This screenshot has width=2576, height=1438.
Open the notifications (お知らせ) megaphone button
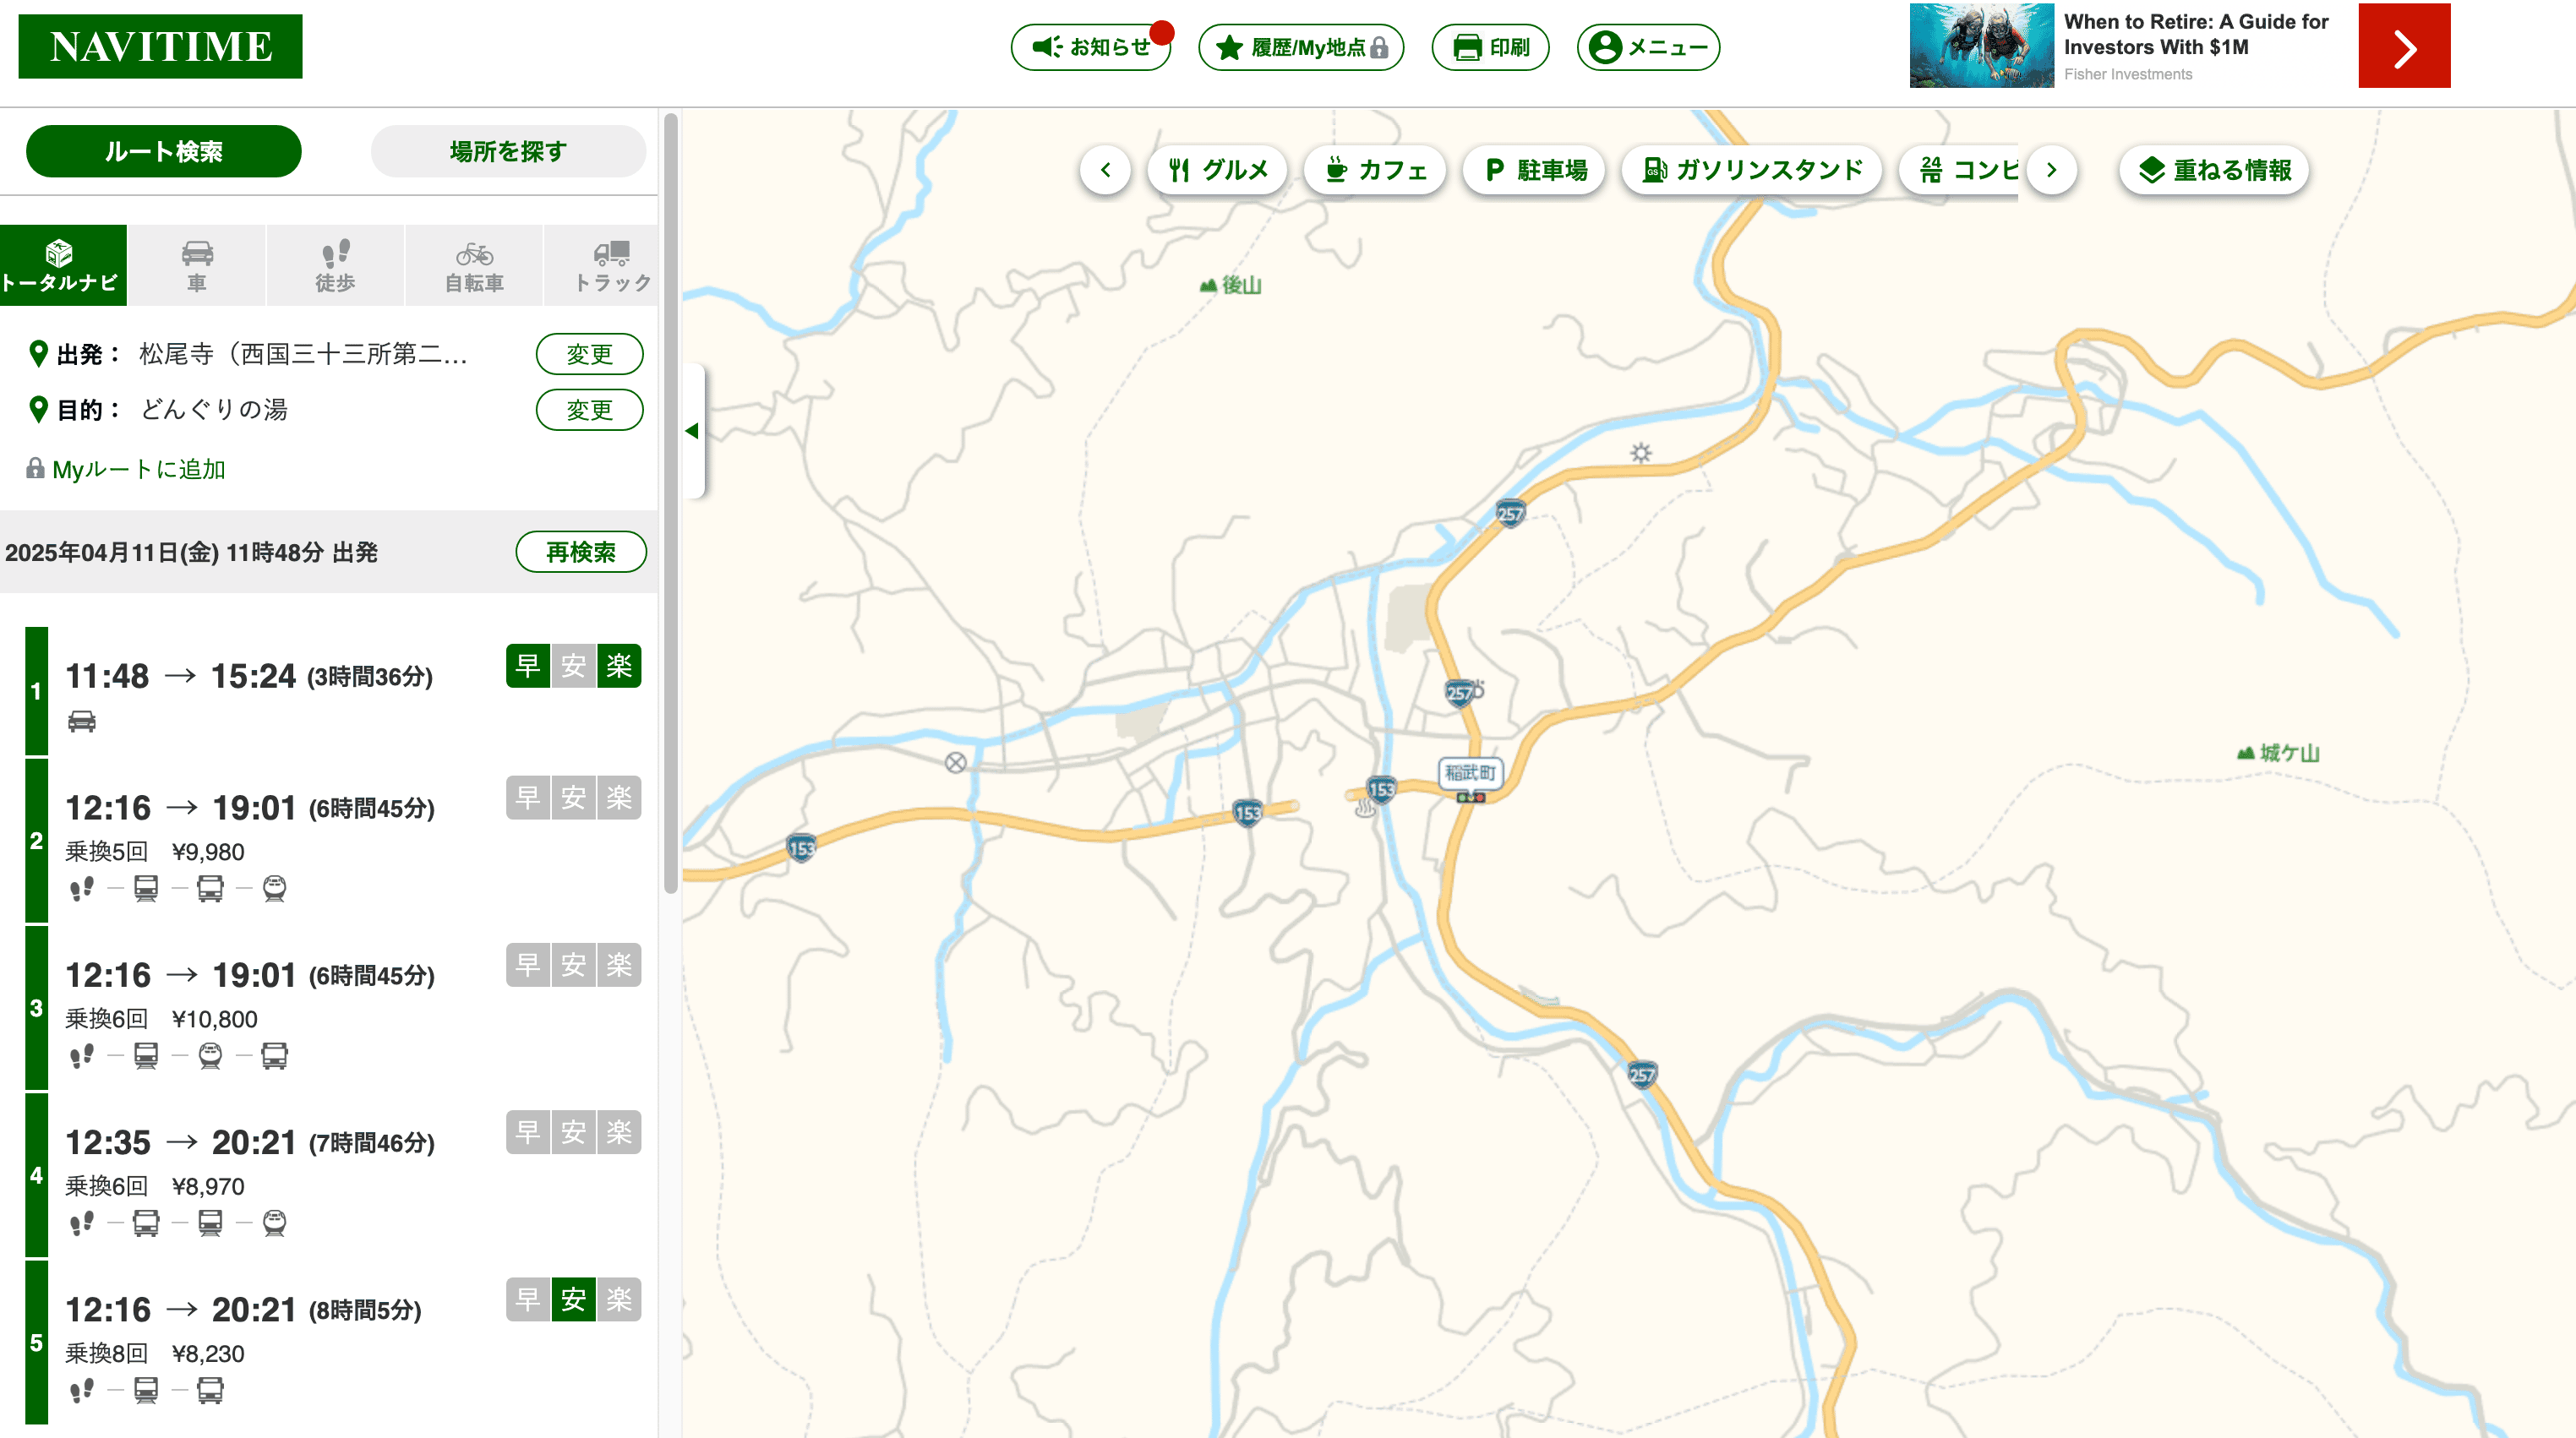pos(1090,47)
